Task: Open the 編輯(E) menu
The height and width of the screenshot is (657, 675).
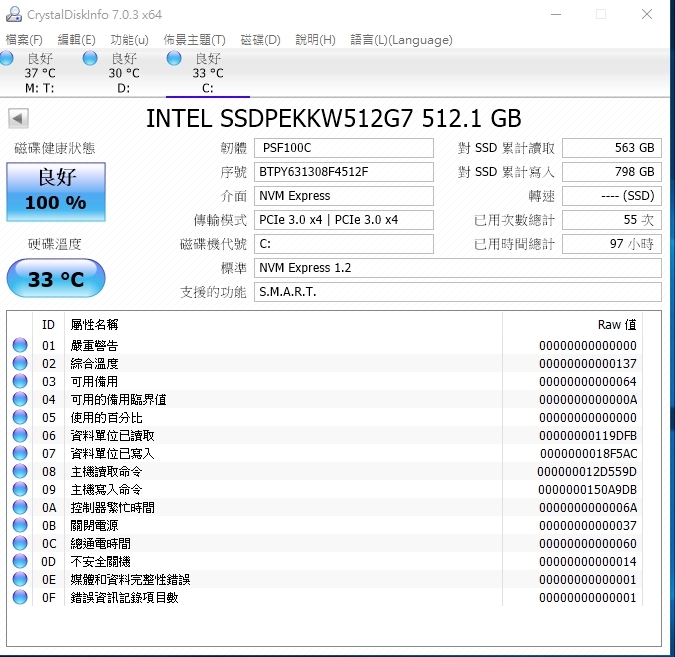Action: 77,40
